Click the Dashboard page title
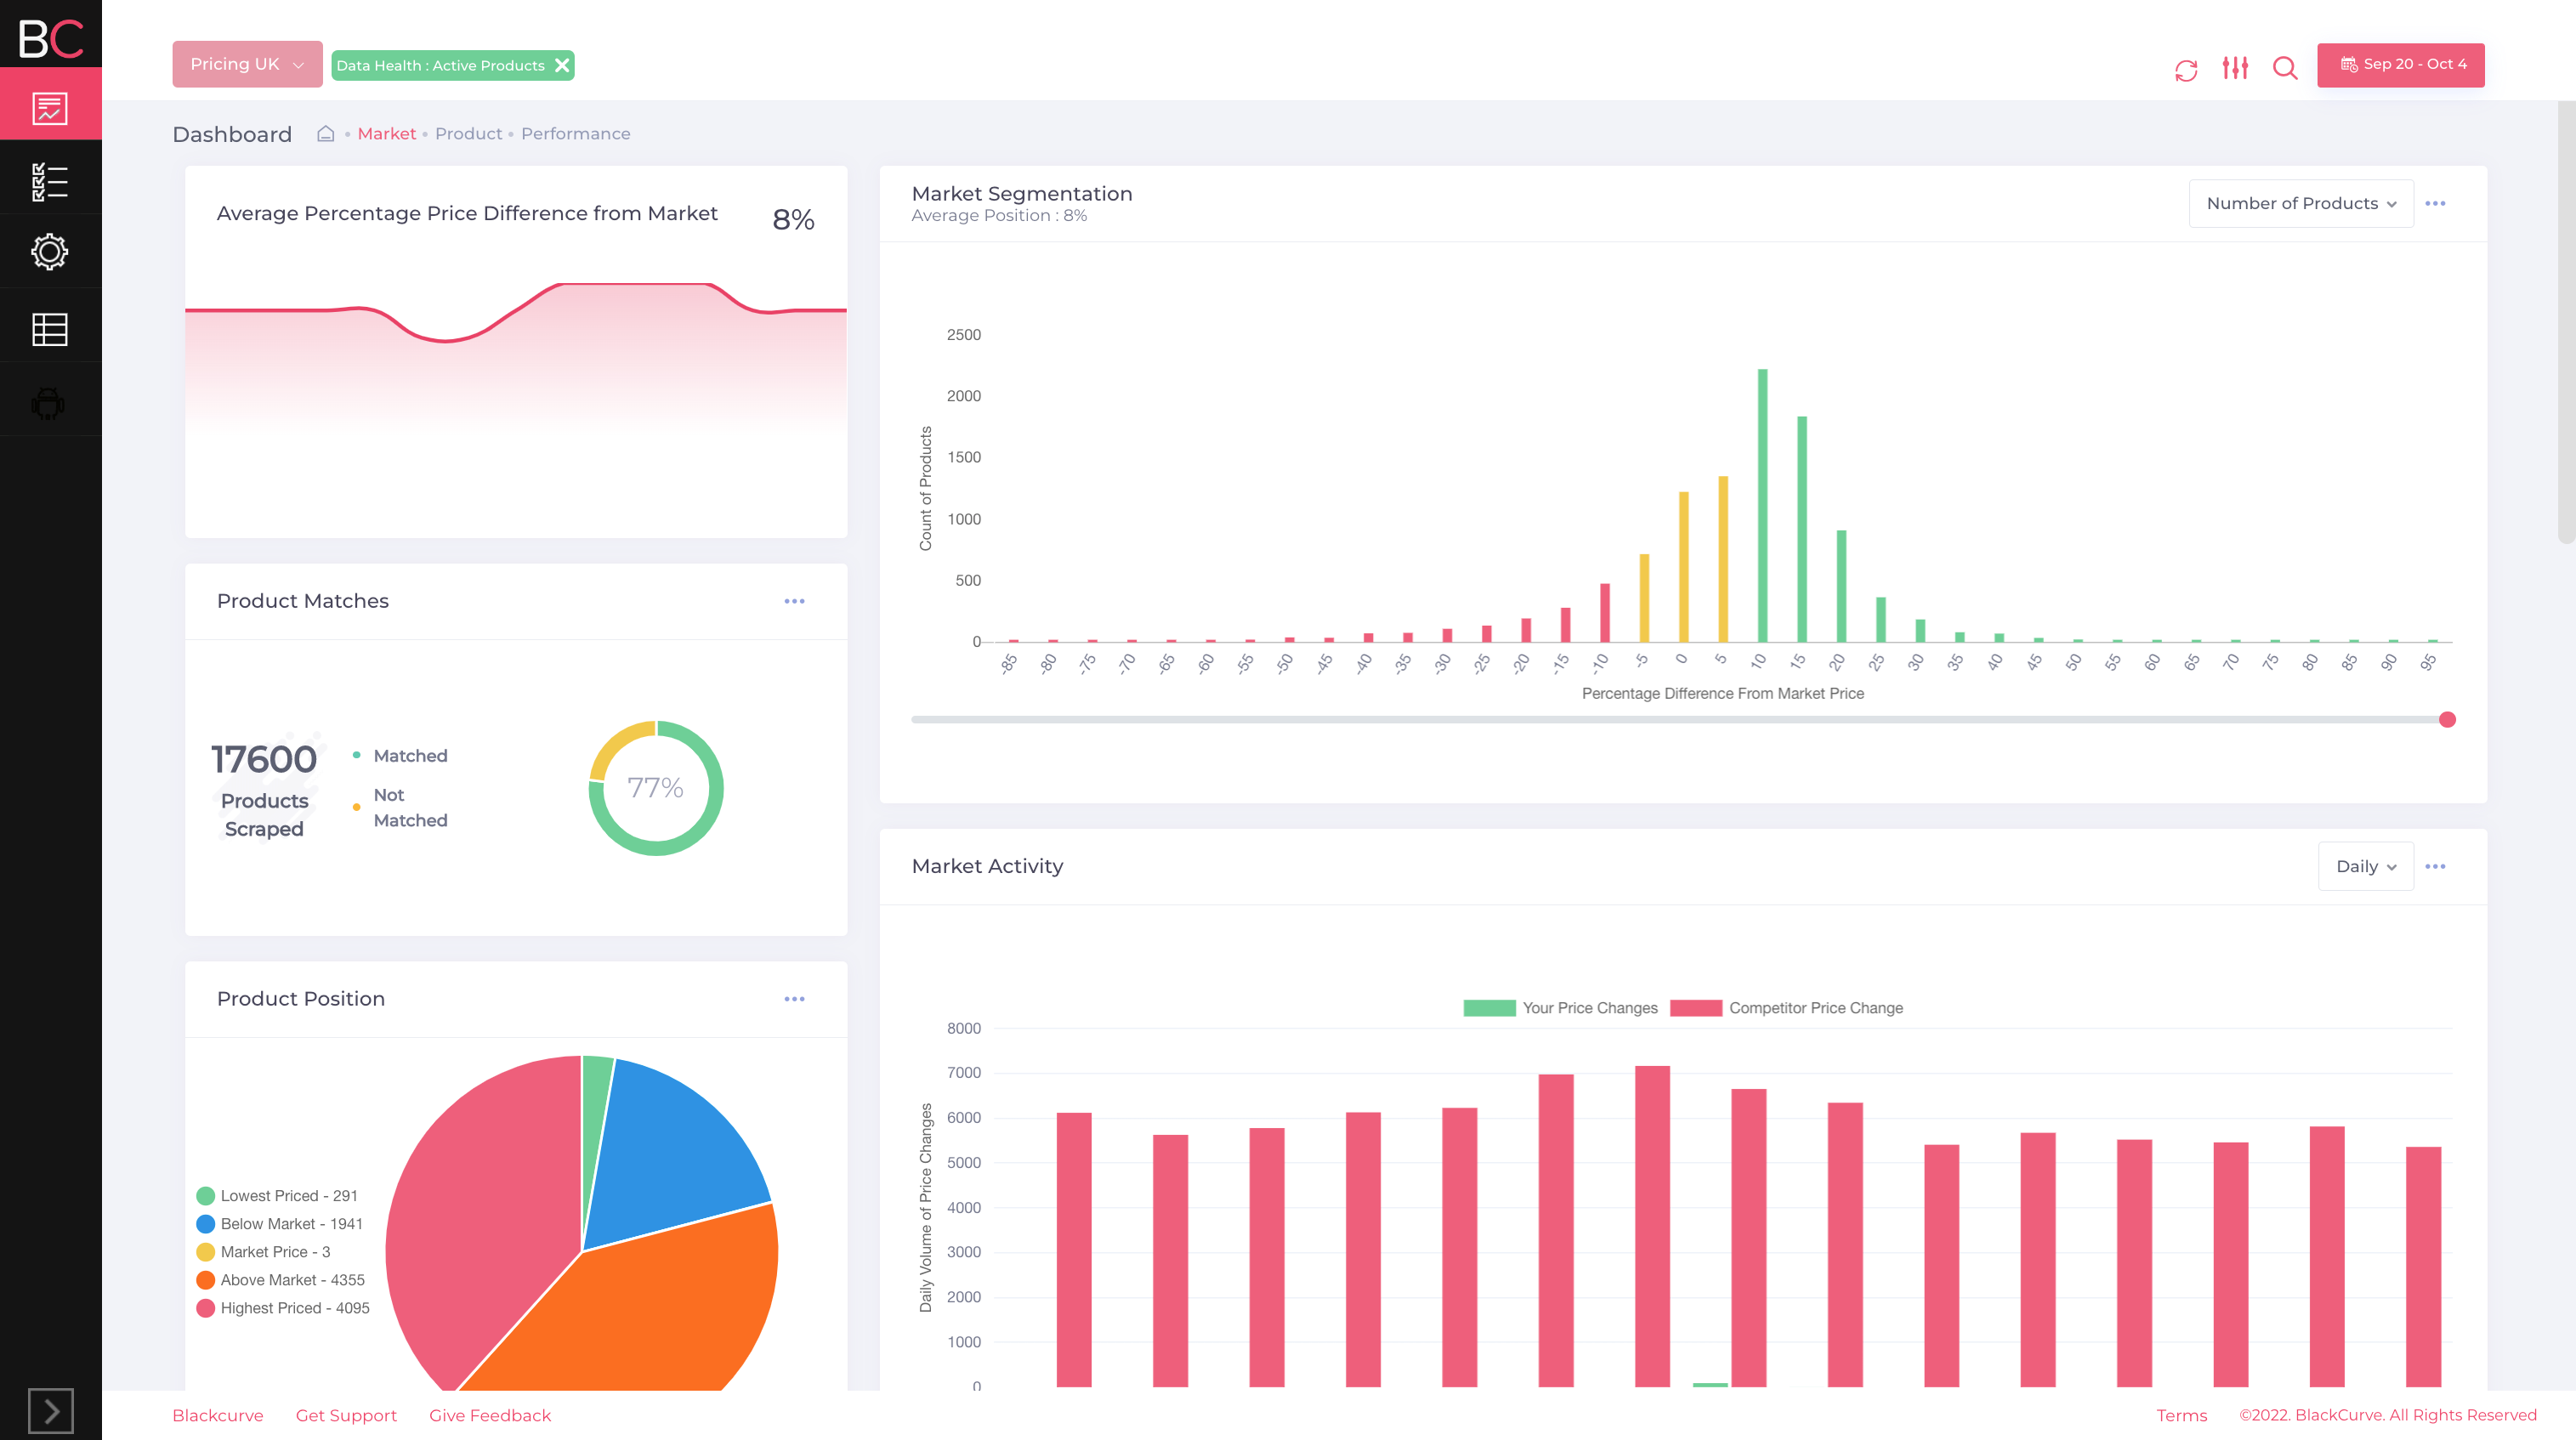Image resolution: width=2576 pixels, height=1440 pixels. point(232,134)
